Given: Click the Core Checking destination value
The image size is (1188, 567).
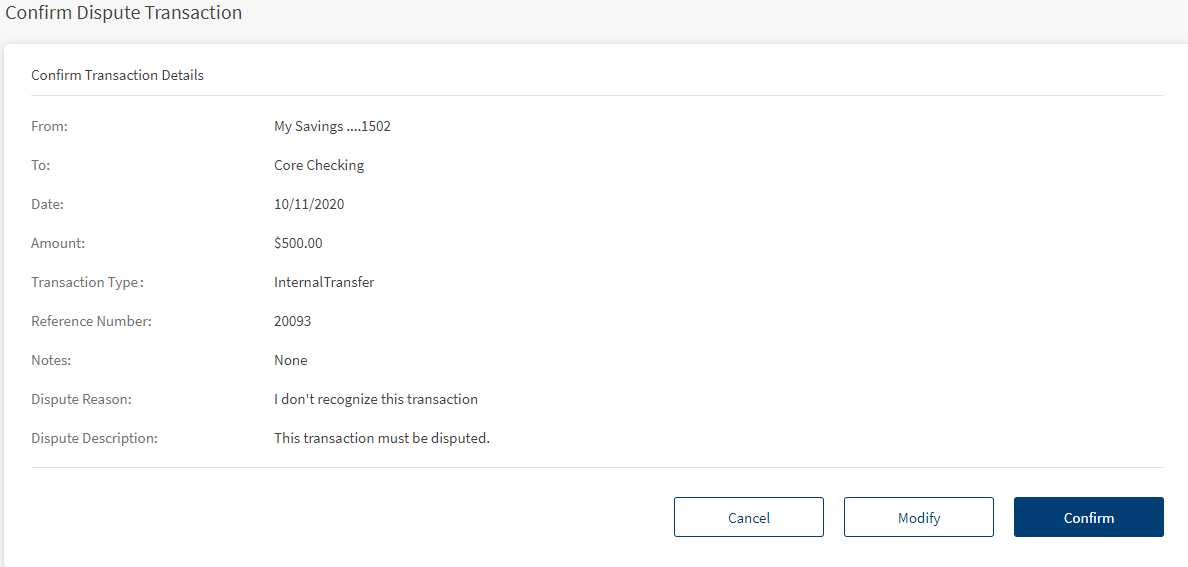Looking at the screenshot, I should 319,166.
